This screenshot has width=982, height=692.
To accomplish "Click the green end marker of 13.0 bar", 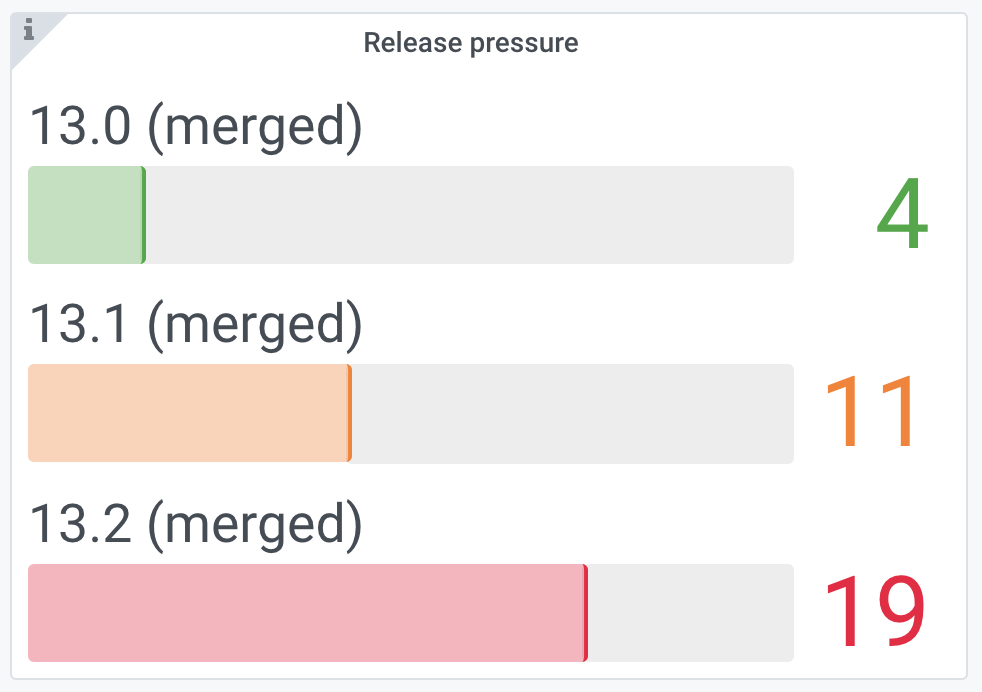I will [x=144, y=215].
